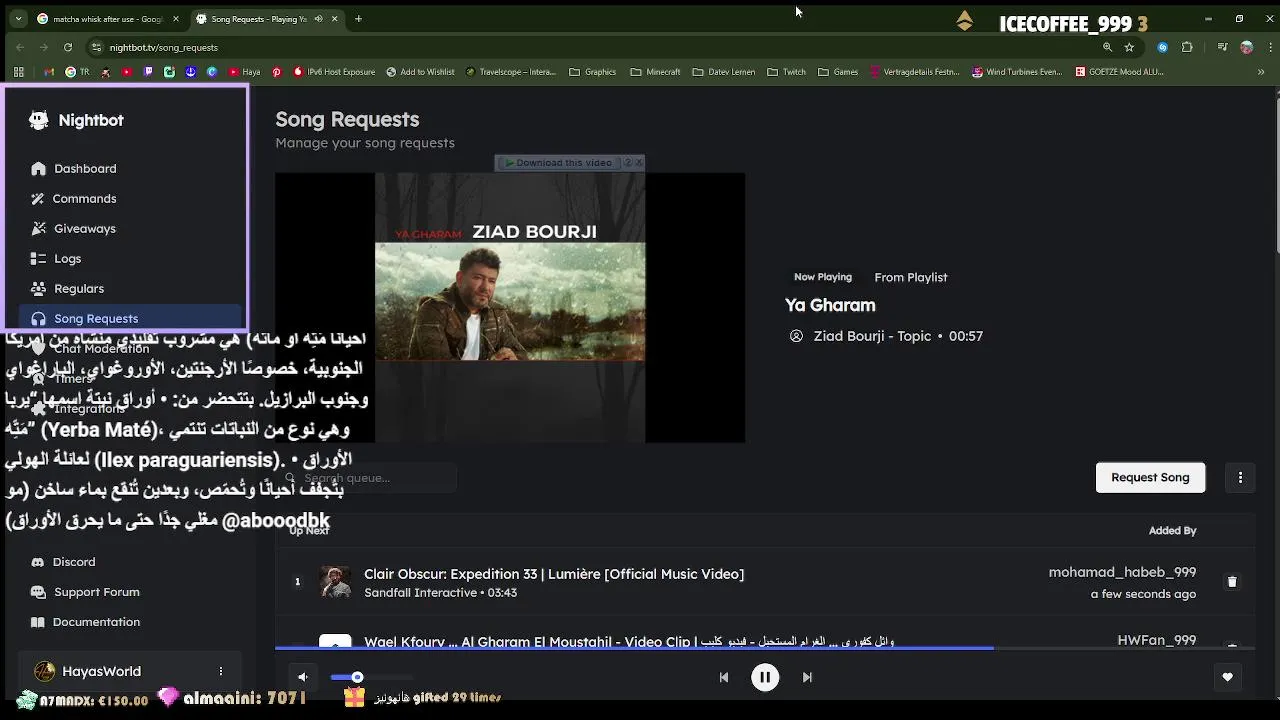
Task: Click the Giveaways party icon
Action: pos(38,229)
